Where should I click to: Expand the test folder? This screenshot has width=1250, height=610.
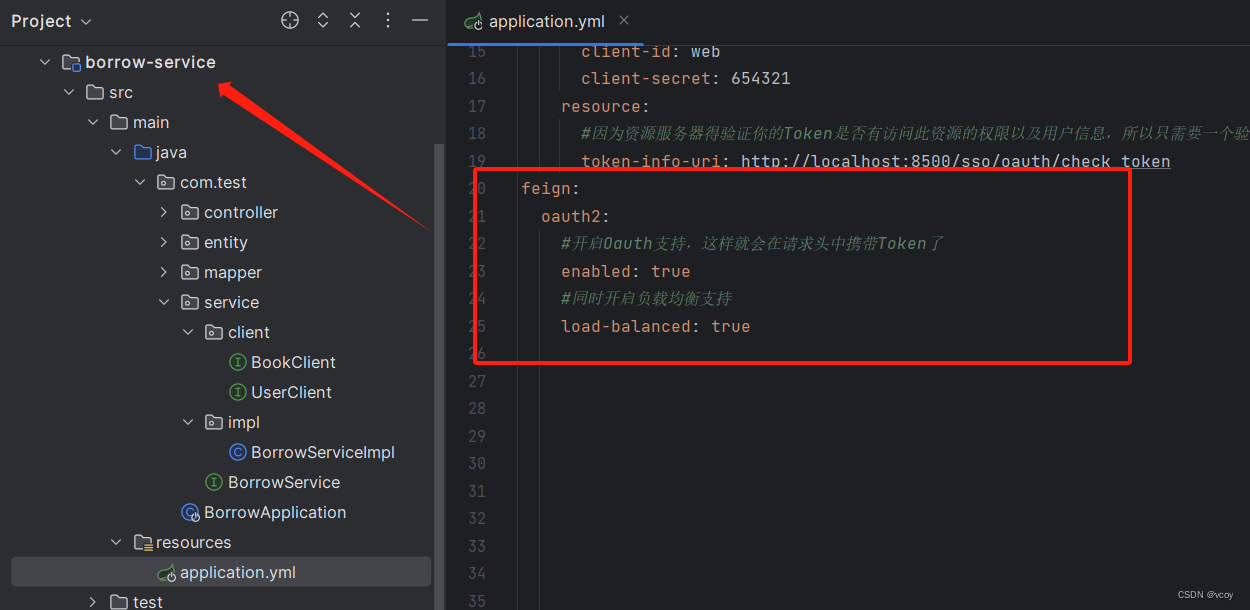click(x=92, y=602)
